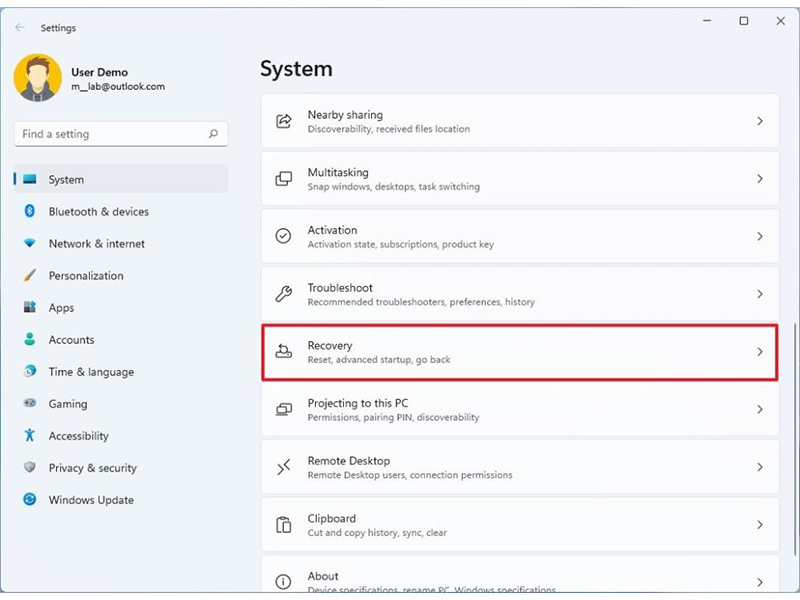This screenshot has height=600, width=800.
Task: Open the Activation settings row
Action: coord(519,237)
